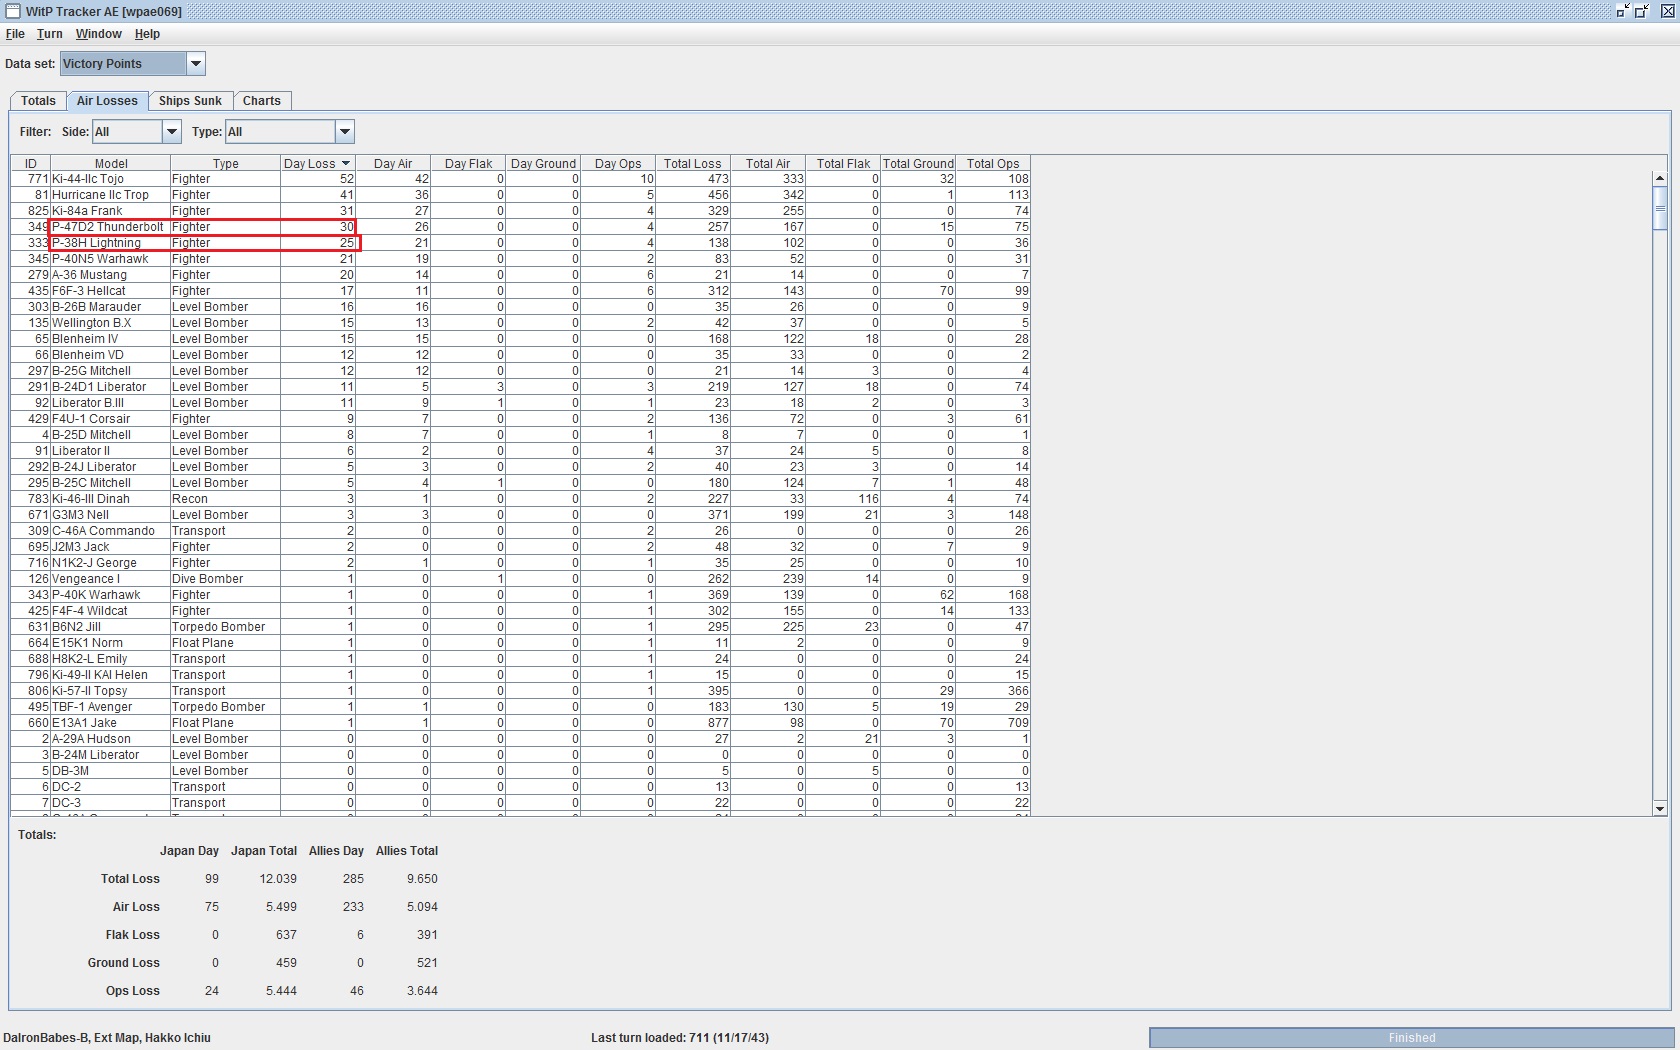Select the N1K2-J George row

coord(520,563)
